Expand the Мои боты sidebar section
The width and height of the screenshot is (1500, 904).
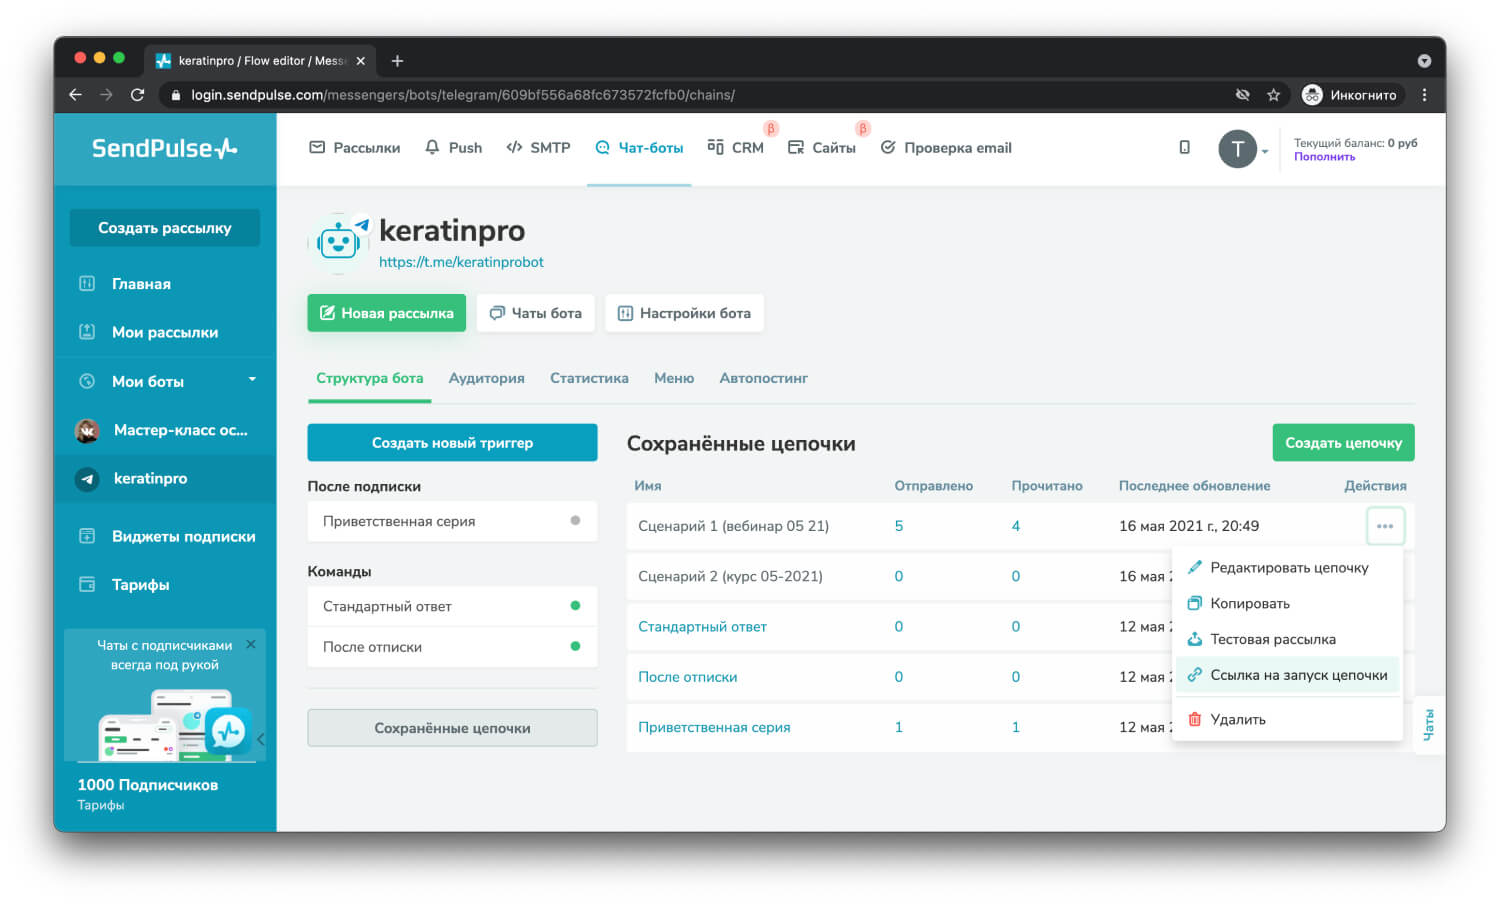point(165,381)
